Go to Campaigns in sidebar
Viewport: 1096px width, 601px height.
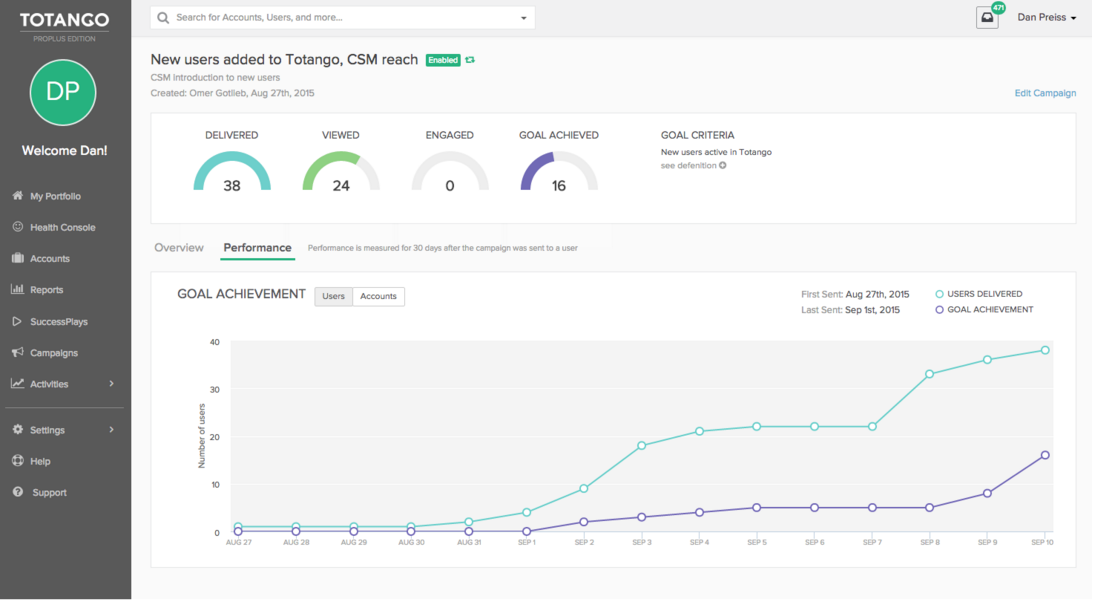click(x=54, y=353)
